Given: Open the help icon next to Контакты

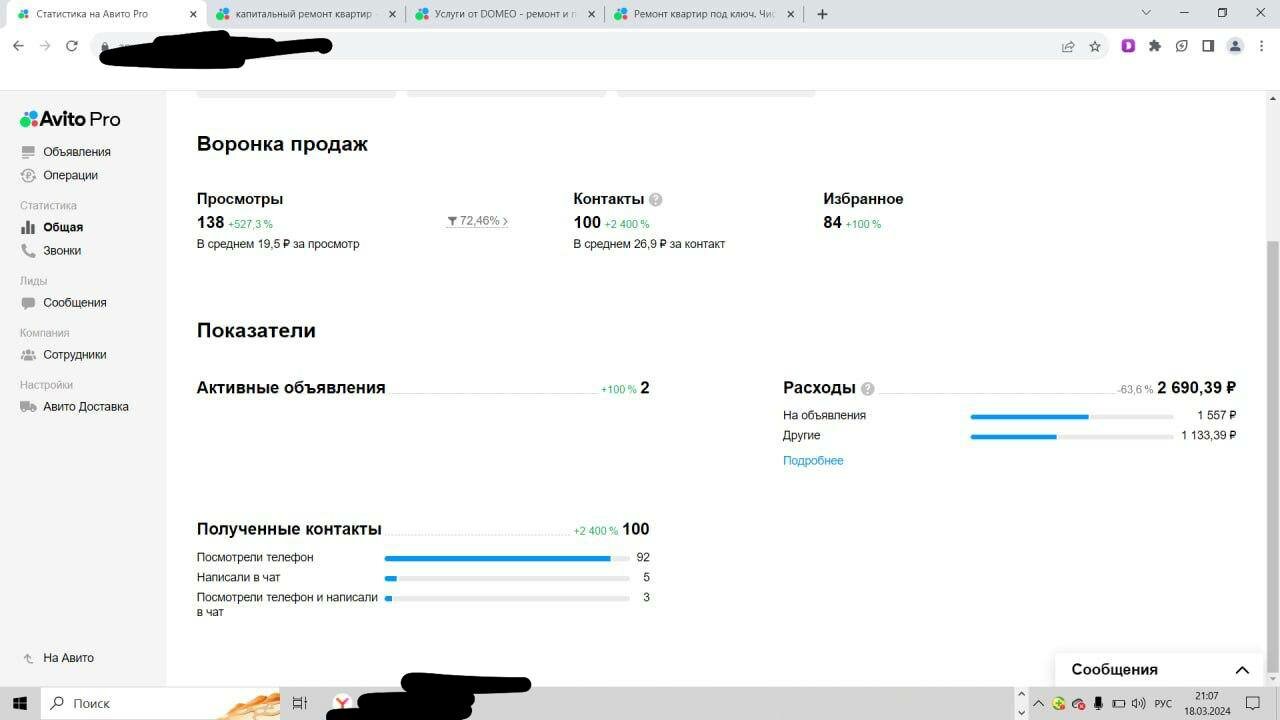Looking at the screenshot, I should 656,199.
